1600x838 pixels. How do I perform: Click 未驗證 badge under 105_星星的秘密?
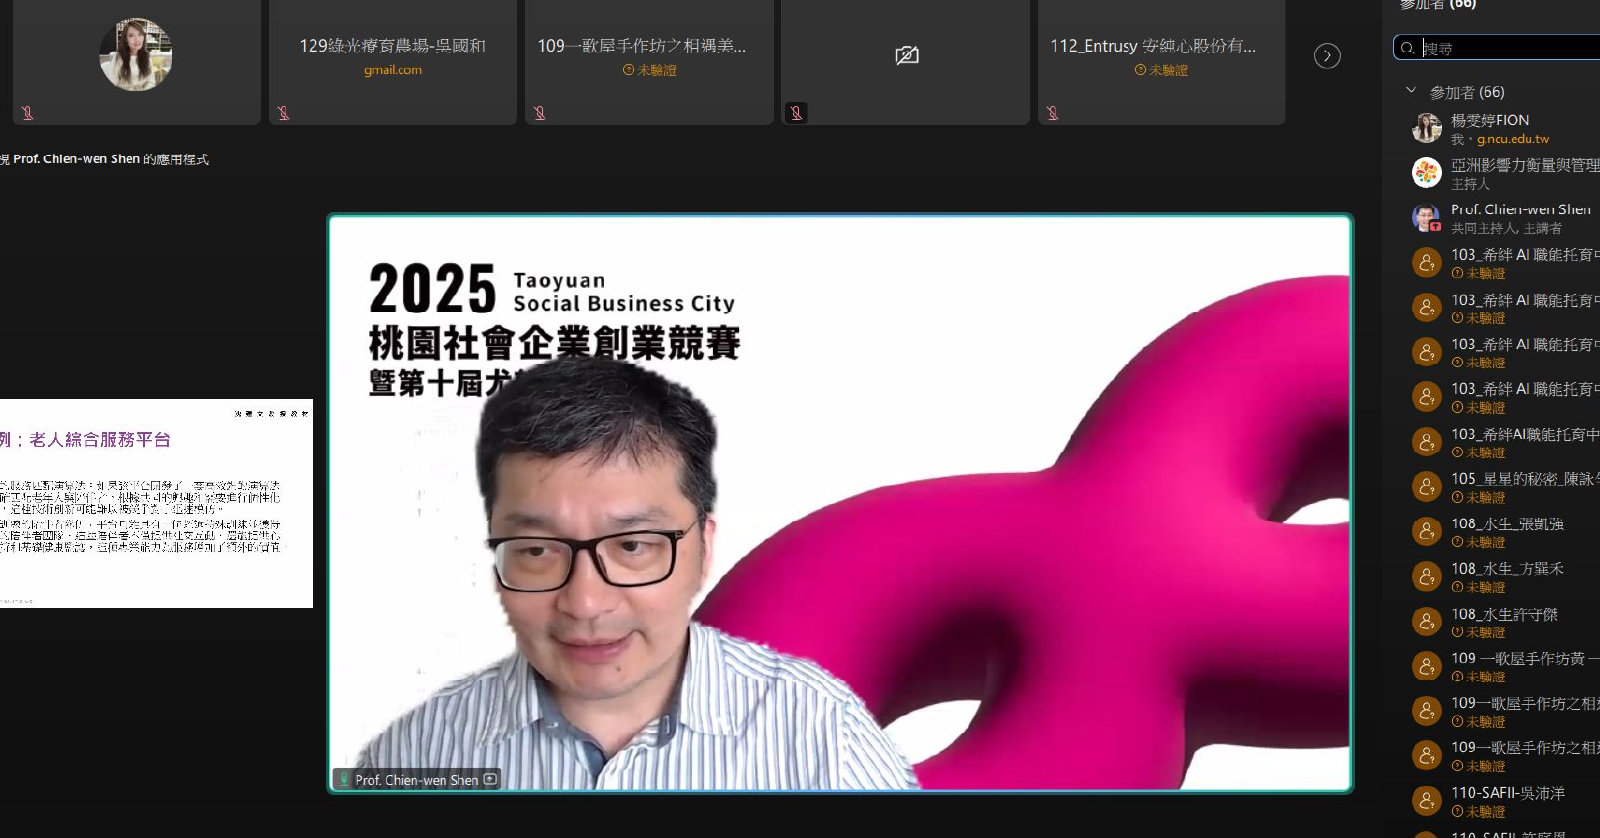click(1478, 497)
